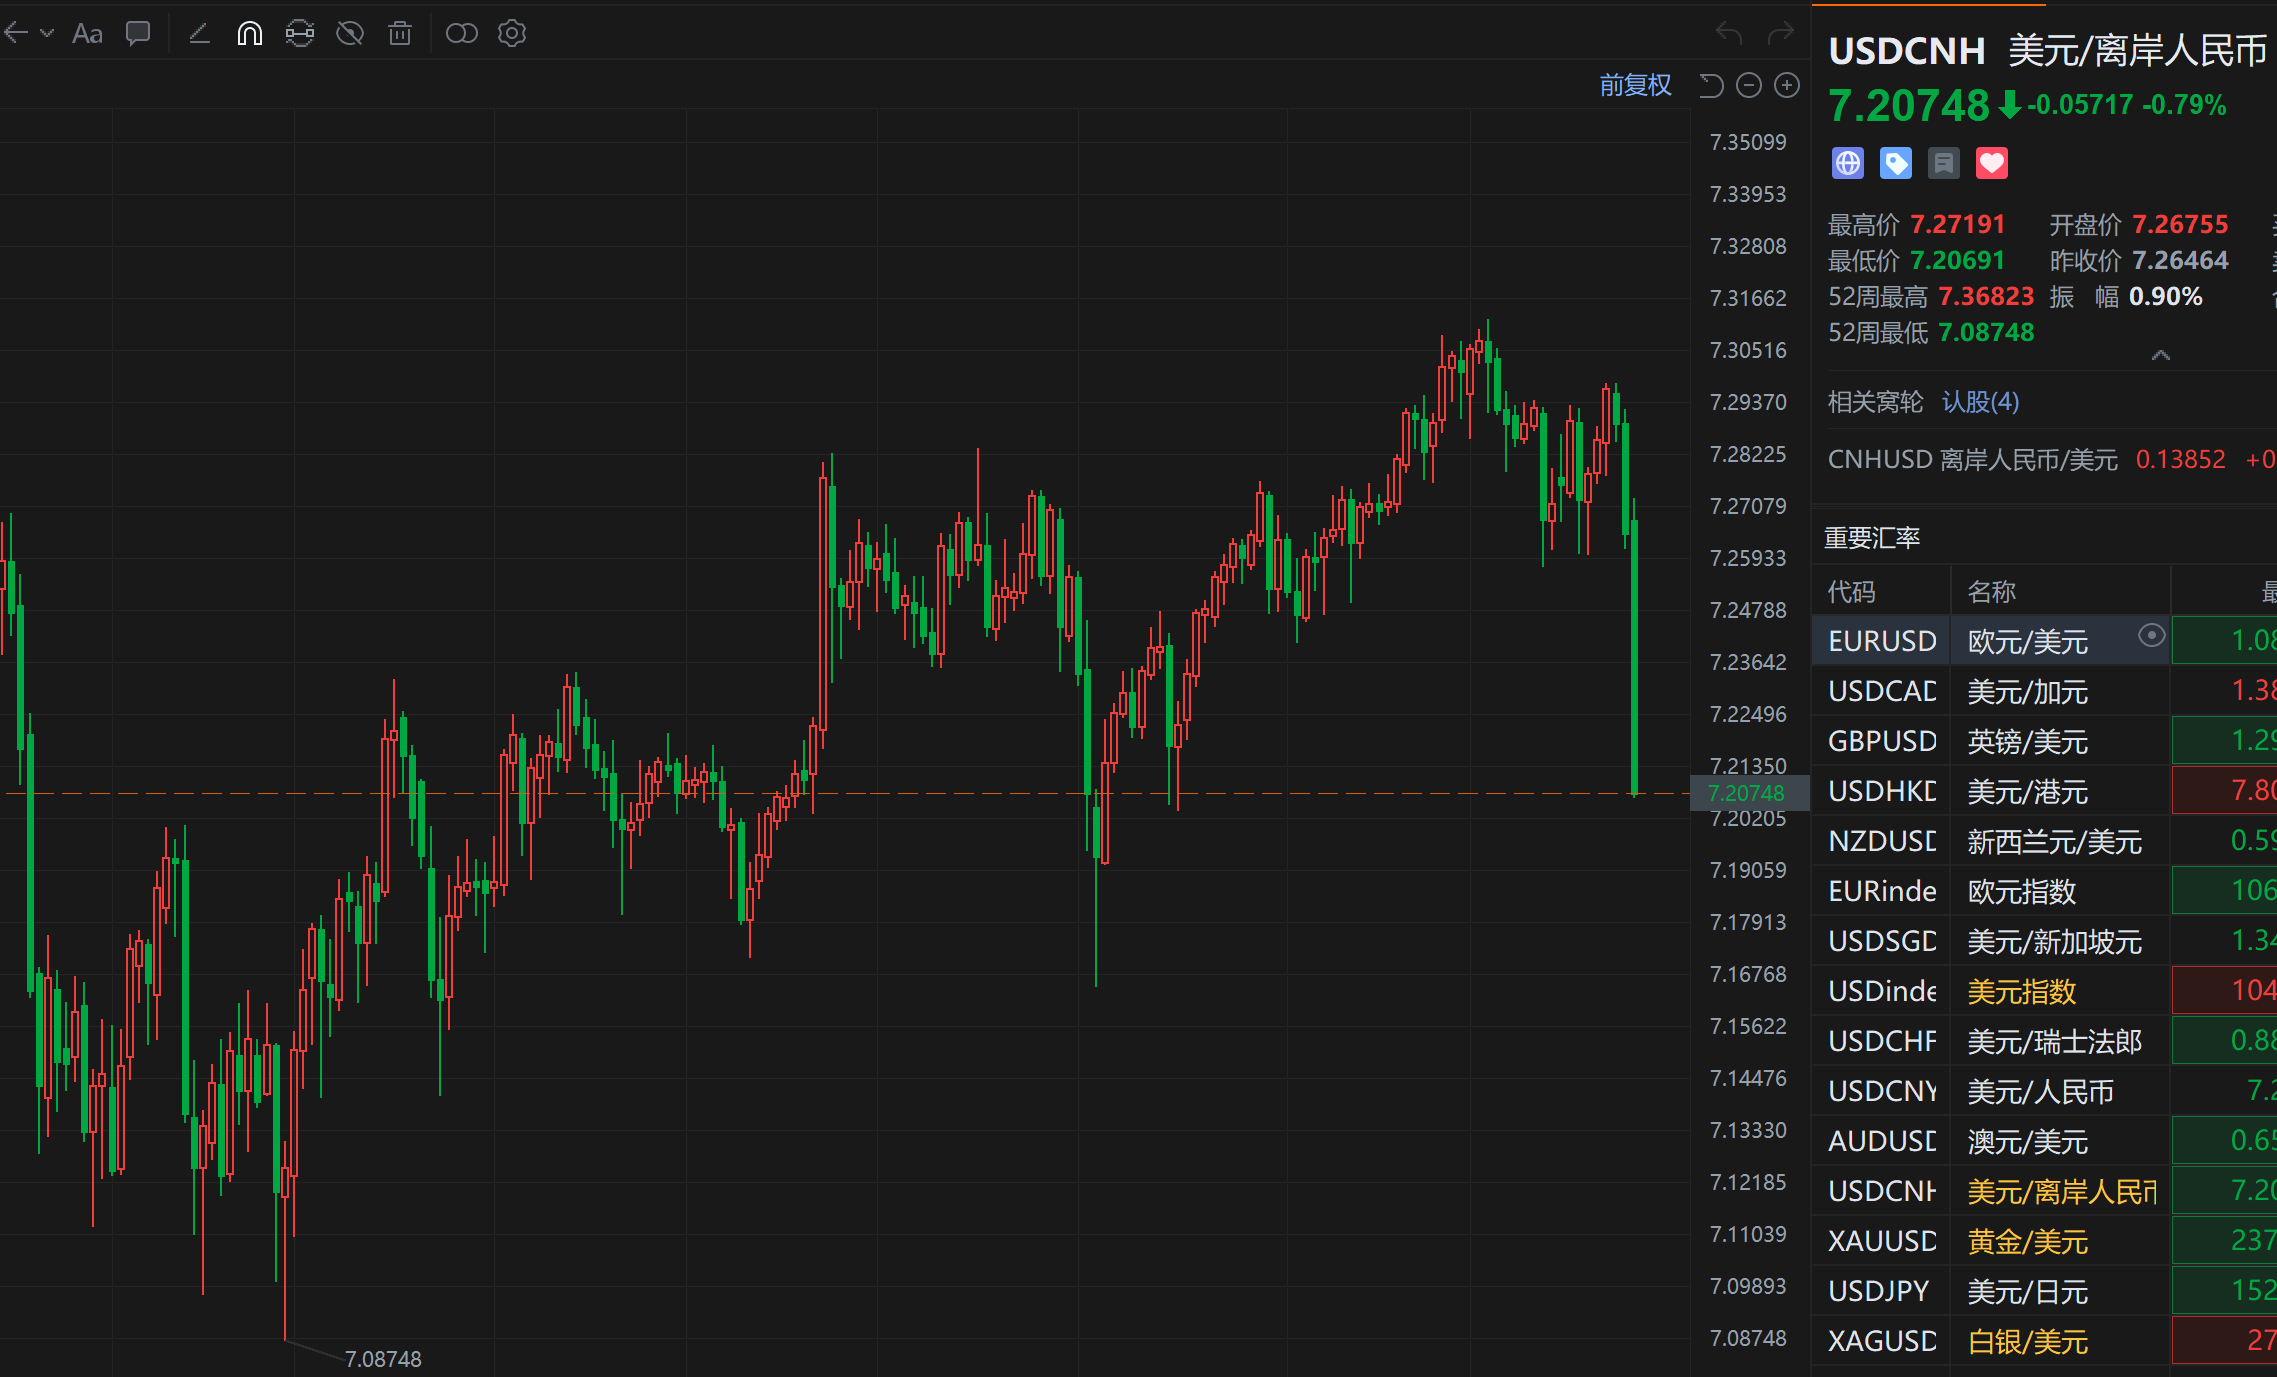Viewport: 2277px width, 1377px height.
Task: Reset chart zoom with circular arrow
Action: pos(1711,86)
